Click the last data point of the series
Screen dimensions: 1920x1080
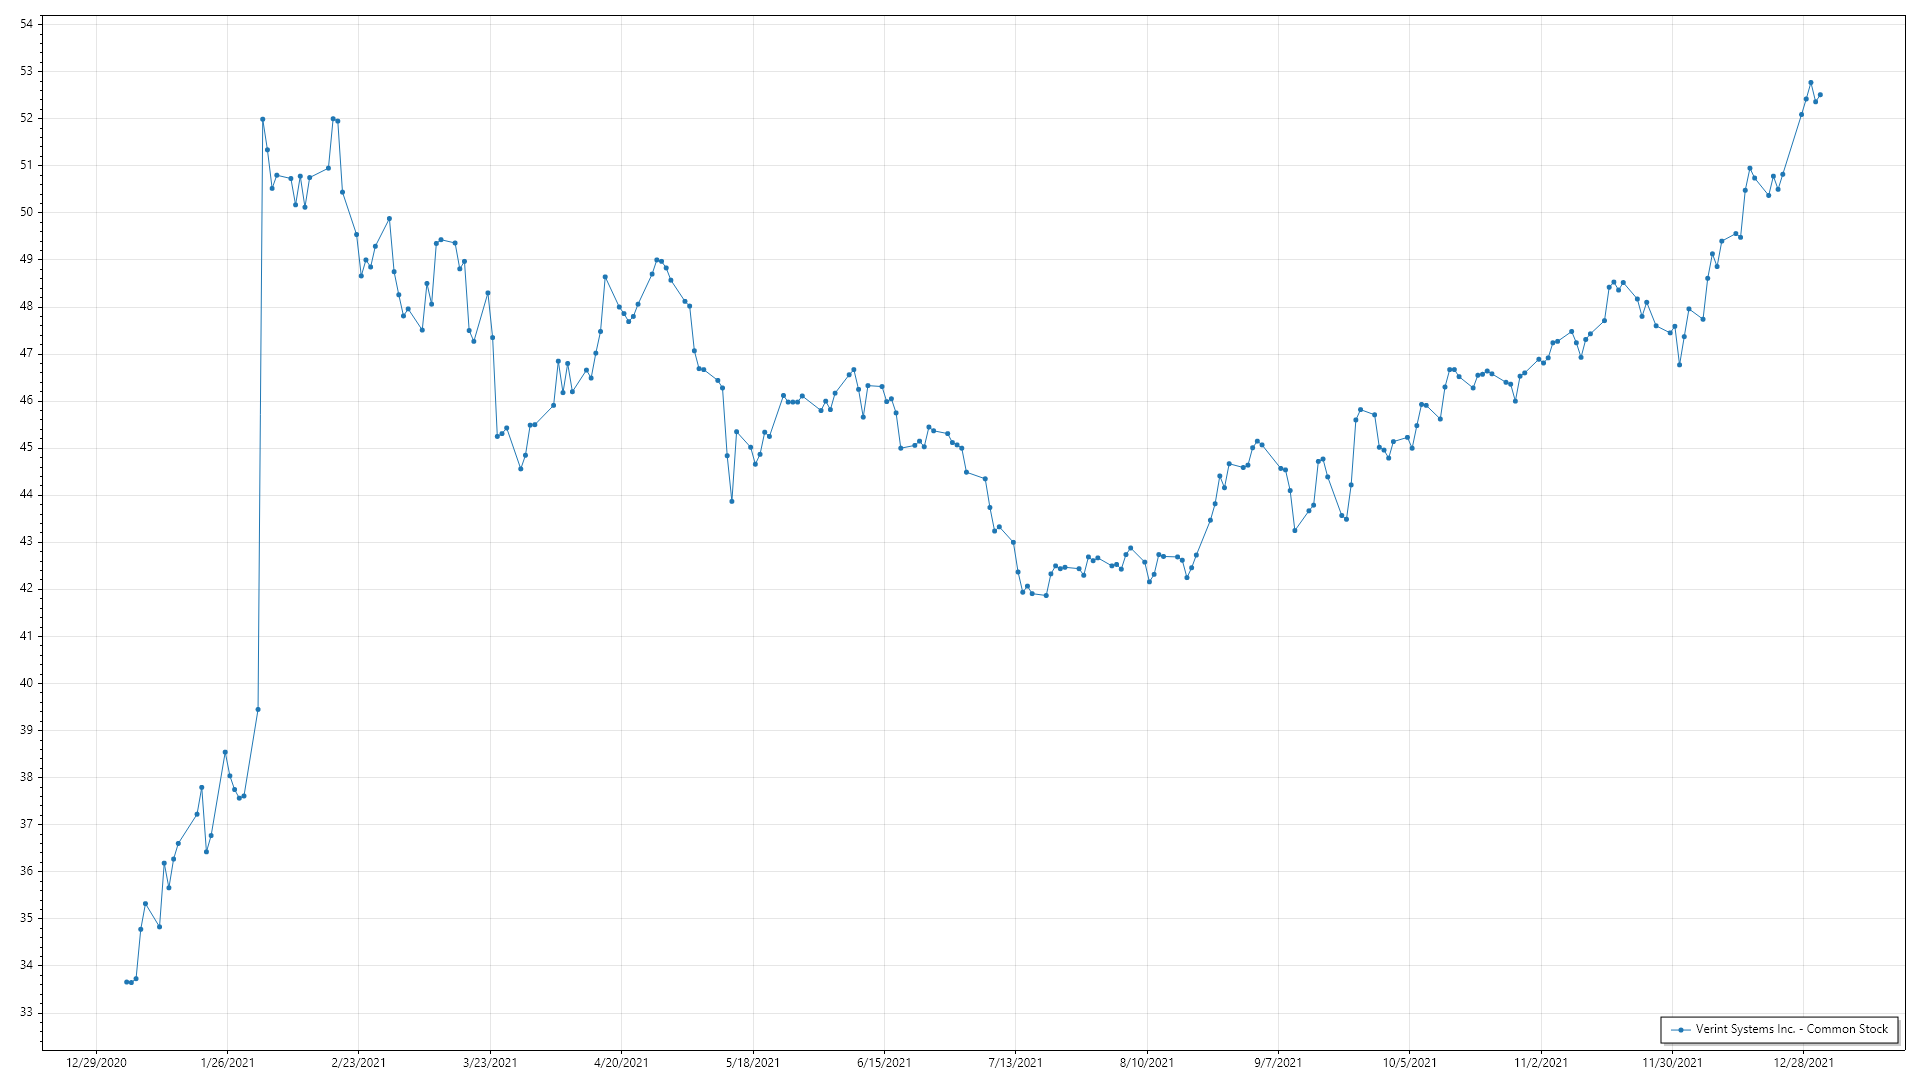[x=1820, y=95]
